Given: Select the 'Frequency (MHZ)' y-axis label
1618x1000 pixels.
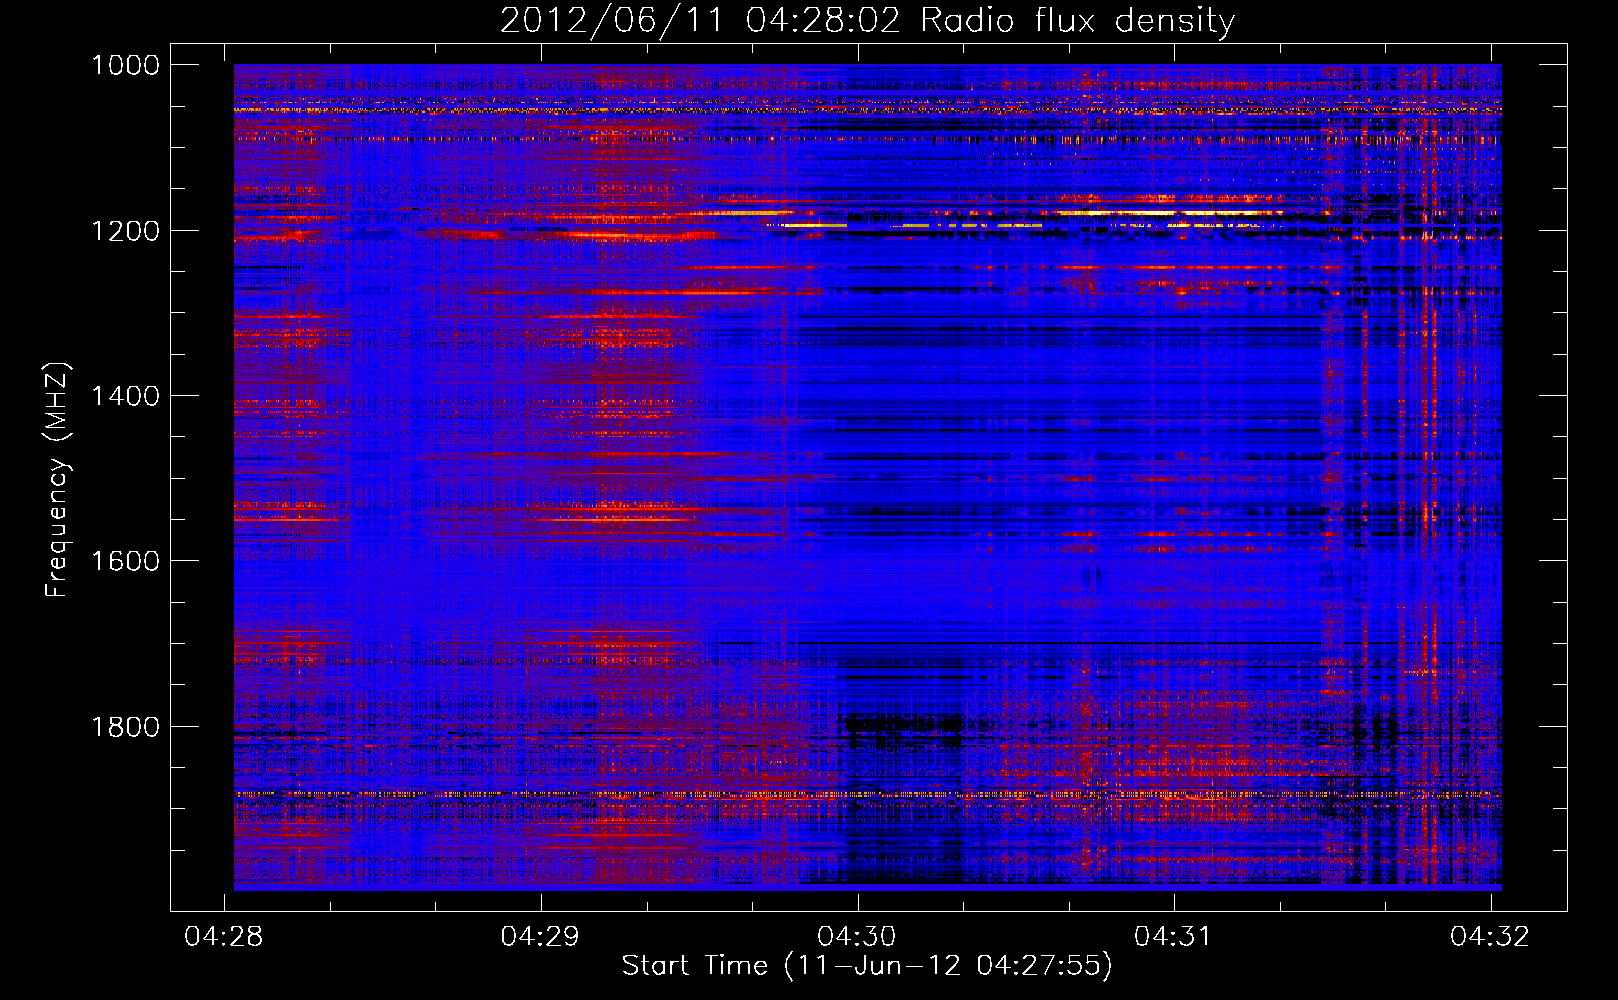Looking at the screenshot, I should (x=57, y=480).
